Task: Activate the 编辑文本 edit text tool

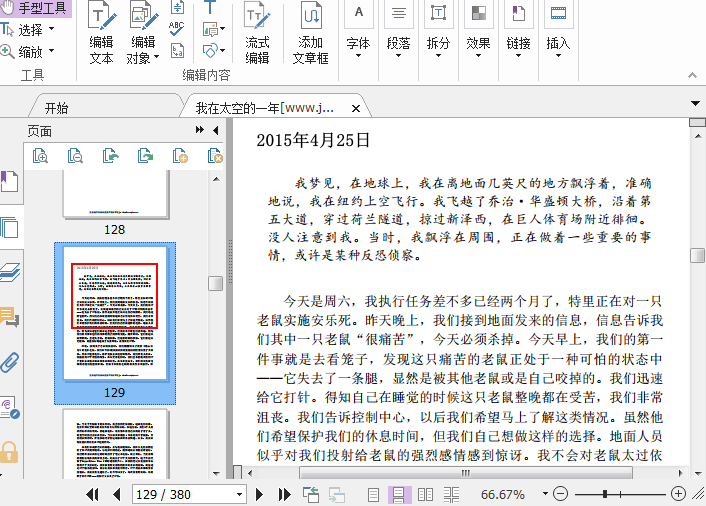Action: tap(101, 33)
